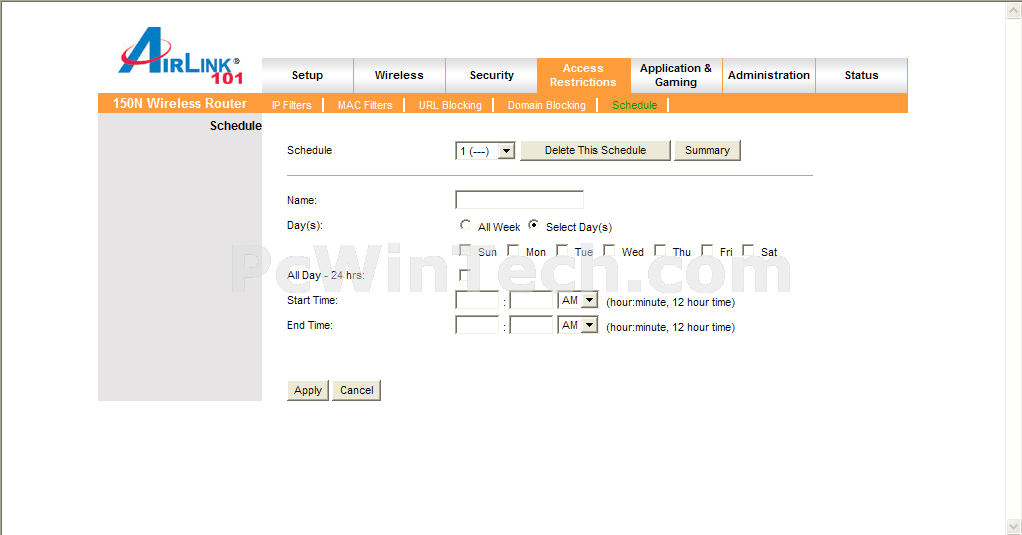Image resolution: width=1022 pixels, height=535 pixels.
Task: Open the Setup tab
Action: [x=307, y=76]
